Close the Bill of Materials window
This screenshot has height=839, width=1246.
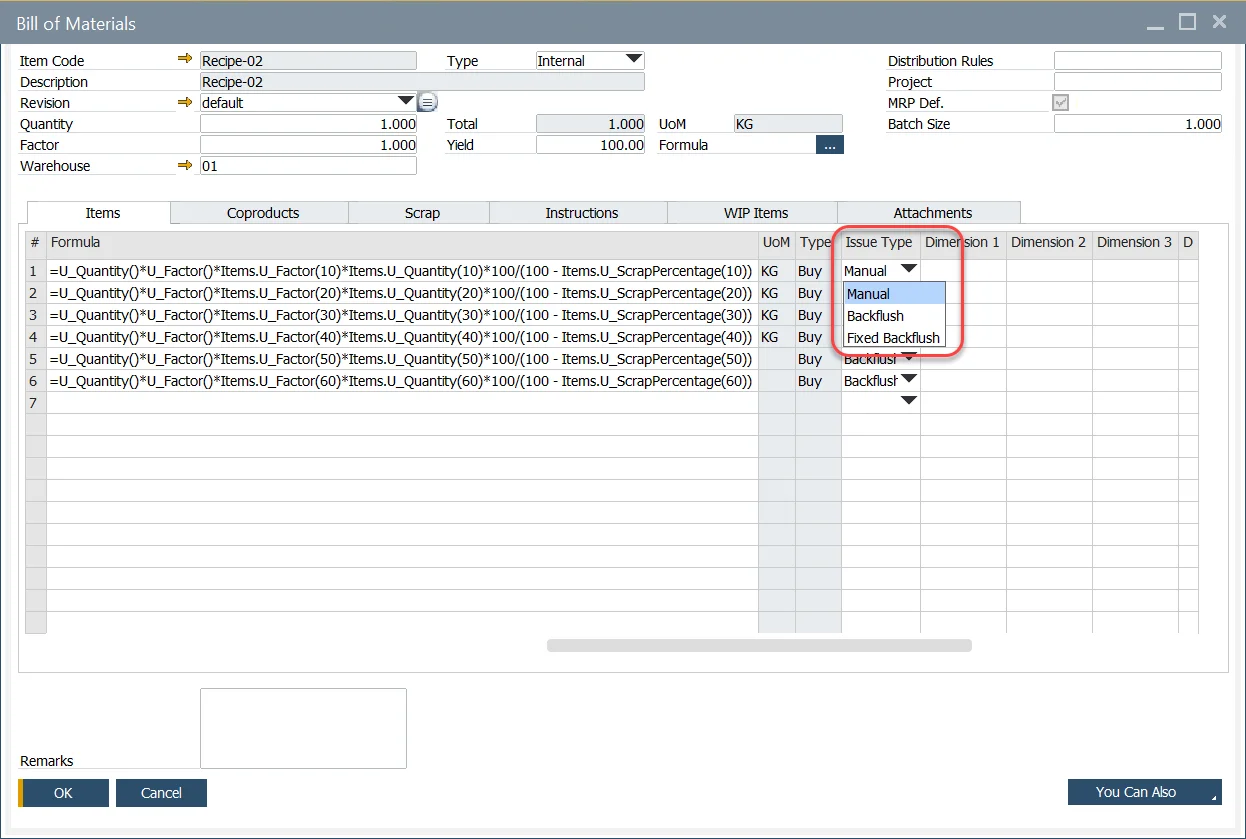(x=1219, y=22)
